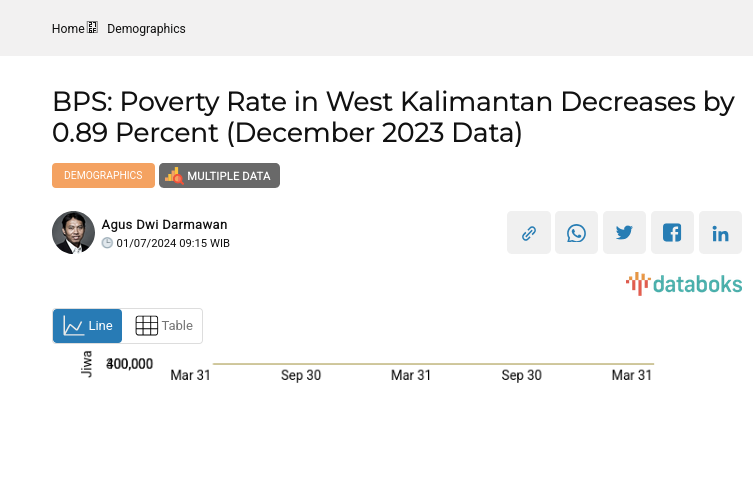Image resolution: width=753 pixels, height=498 pixels.
Task: Share the article on WhatsApp
Action: pos(577,233)
